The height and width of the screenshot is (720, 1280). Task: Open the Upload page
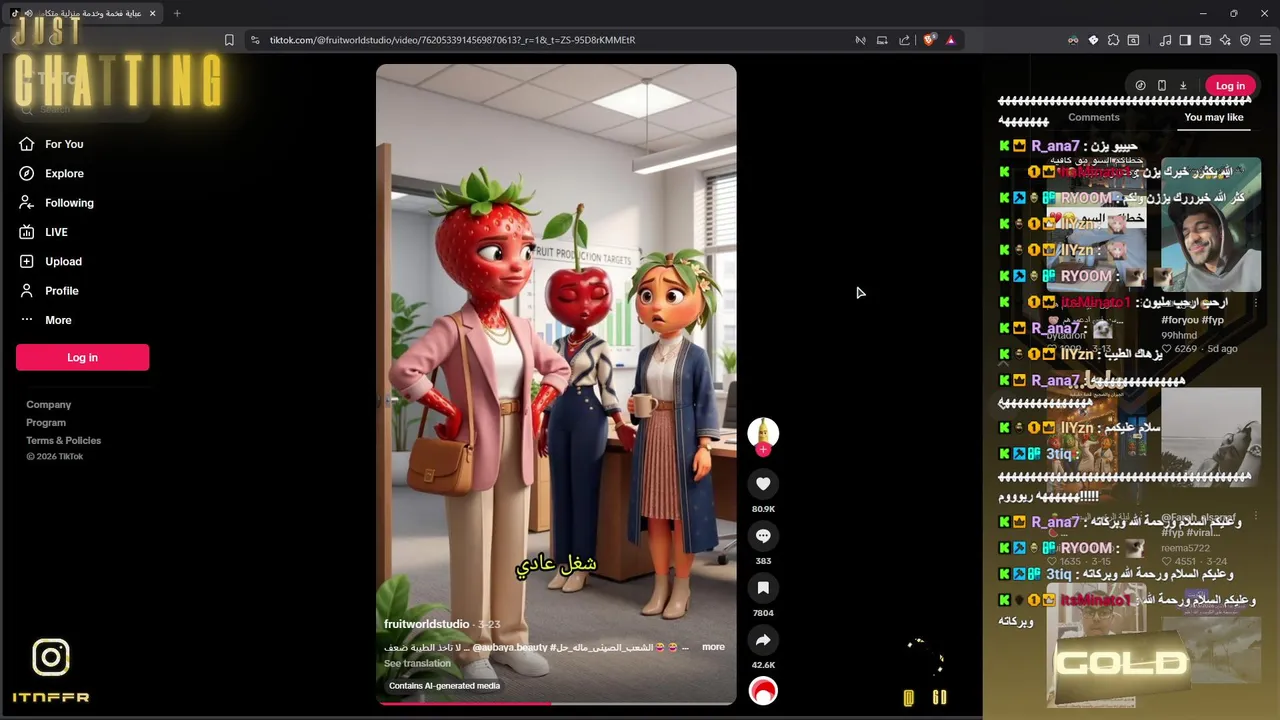(x=63, y=261)
